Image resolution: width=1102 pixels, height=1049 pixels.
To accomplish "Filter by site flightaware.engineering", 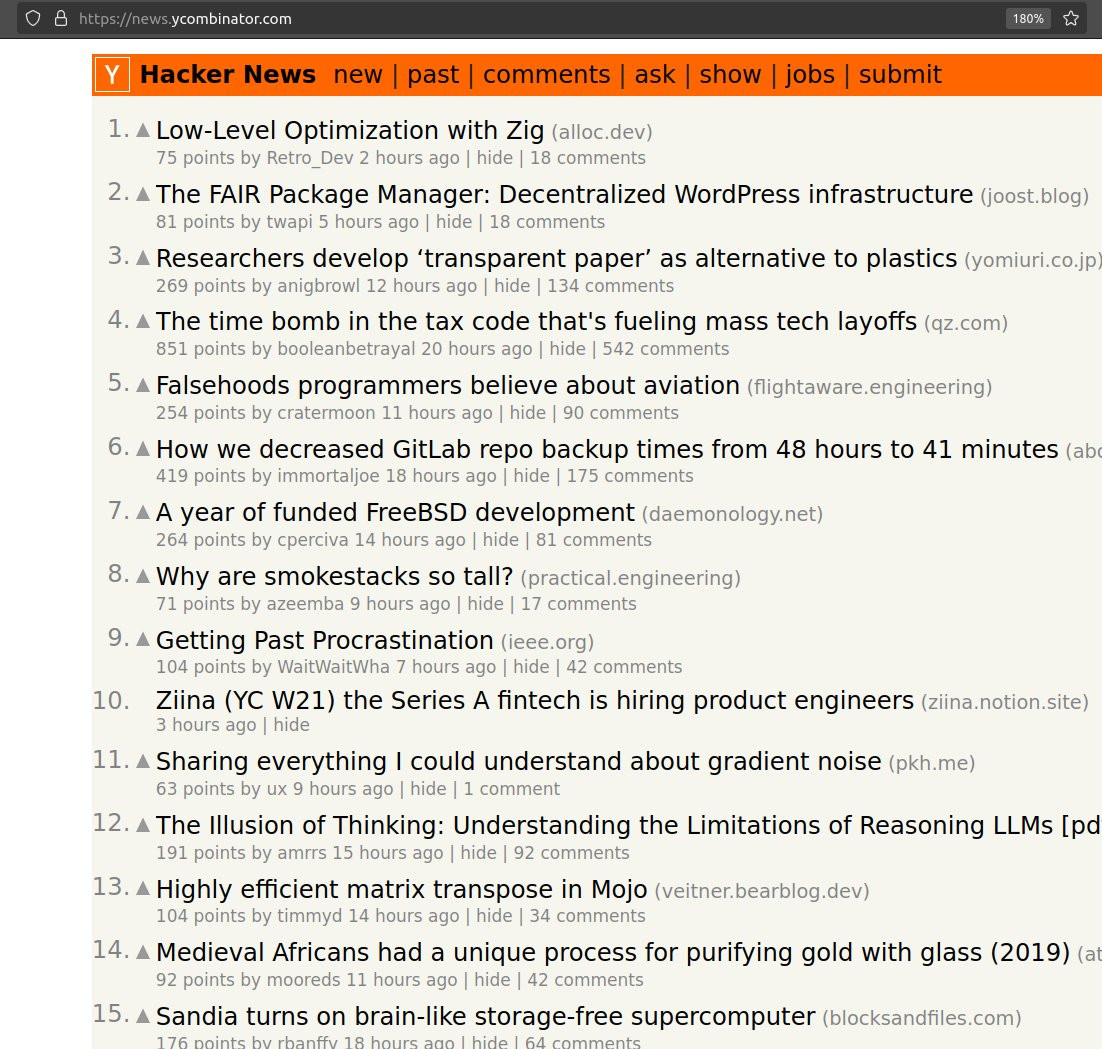I will tap(869, 387).
